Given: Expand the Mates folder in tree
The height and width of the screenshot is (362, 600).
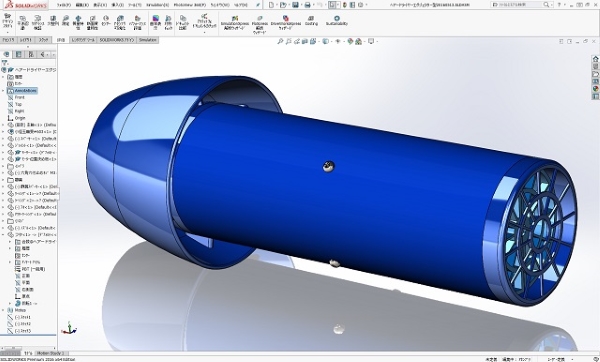Looking at the screenshot, I should 3,310.
